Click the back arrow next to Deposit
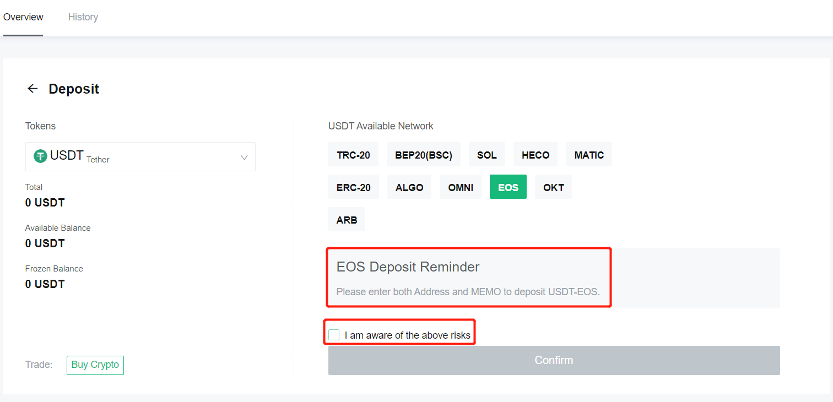This screenshot has width=833, height=402. pos(33,89)
